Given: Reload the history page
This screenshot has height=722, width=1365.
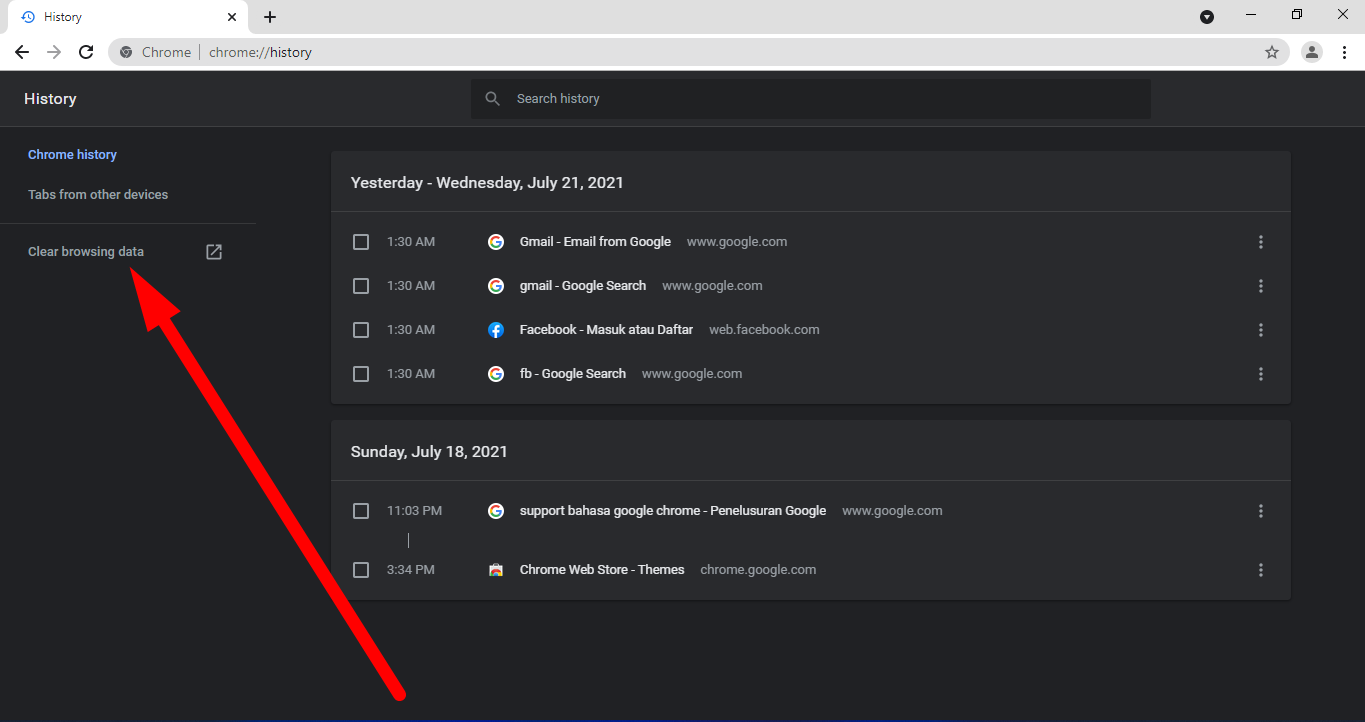Looking at the screenshot, I should pos(86,52).
